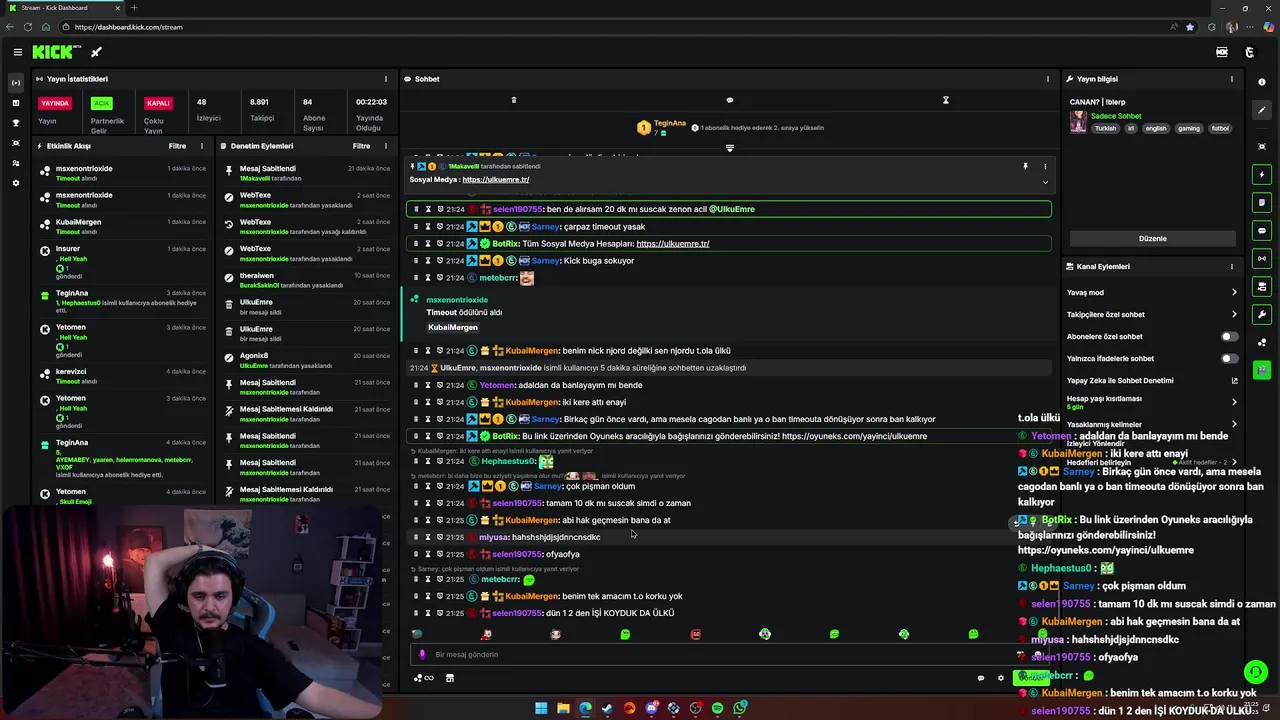This screenshot has height=720, width=1280.
Task: Toggle Abonelere özel sohbet switch
Action: (1229, 337)
